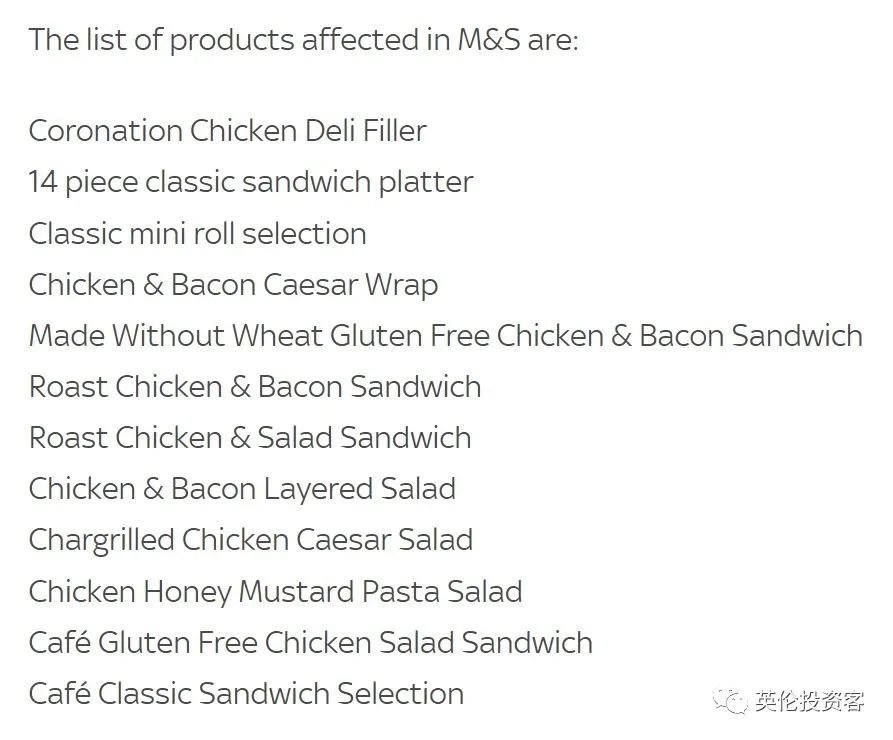Screen dimensions: 893x740
Task: Click the Café Gluten Free Chicken Salad Sandwich line
Action: (311, 643)
